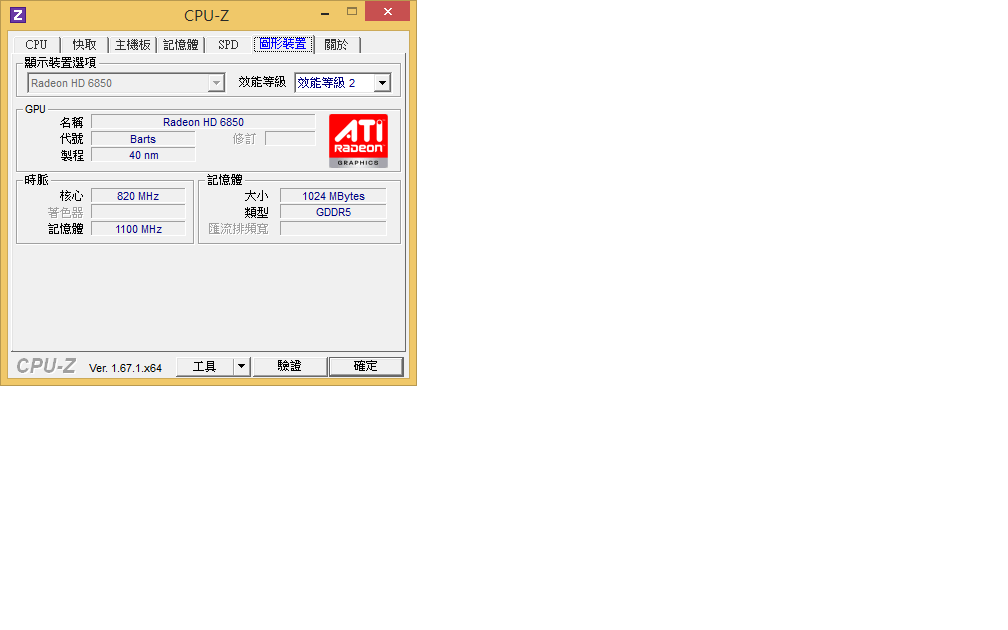This screenshot has height=630, width=1008.
Task: Open the Radeon HD 6850 display device dropdown
Action: [x=126, y=83]
